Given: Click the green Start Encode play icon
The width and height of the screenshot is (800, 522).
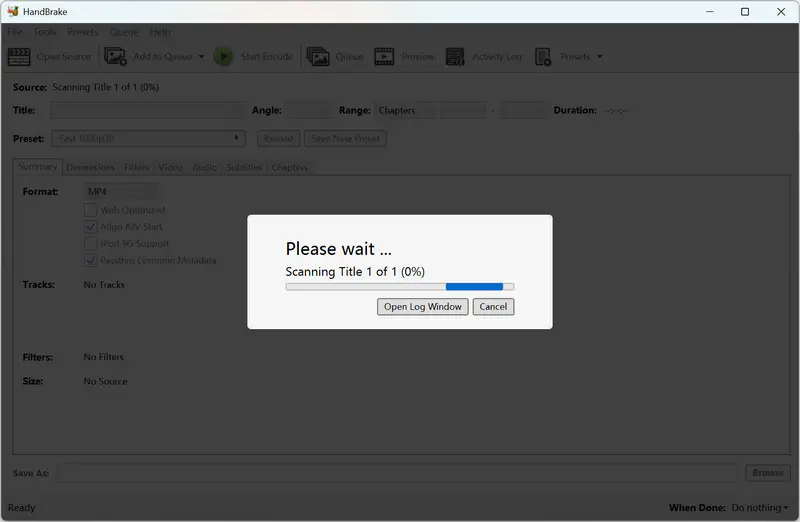Looking at the screenshot, I should click(x=223, y=57).
